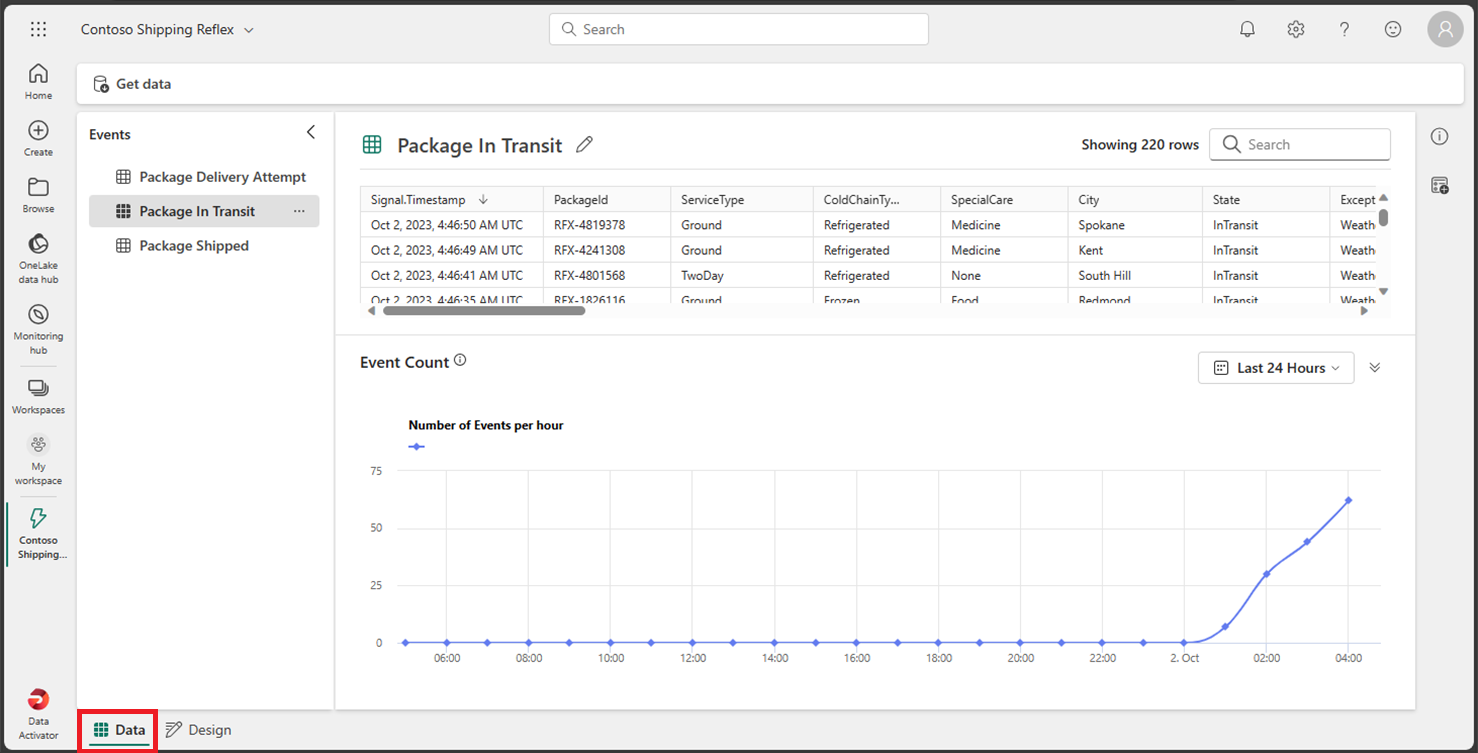The height and width of the screenshot is (753, 1478).
Task: Collapse the Event Count chart section
Action: click(x=1375, y=367)
